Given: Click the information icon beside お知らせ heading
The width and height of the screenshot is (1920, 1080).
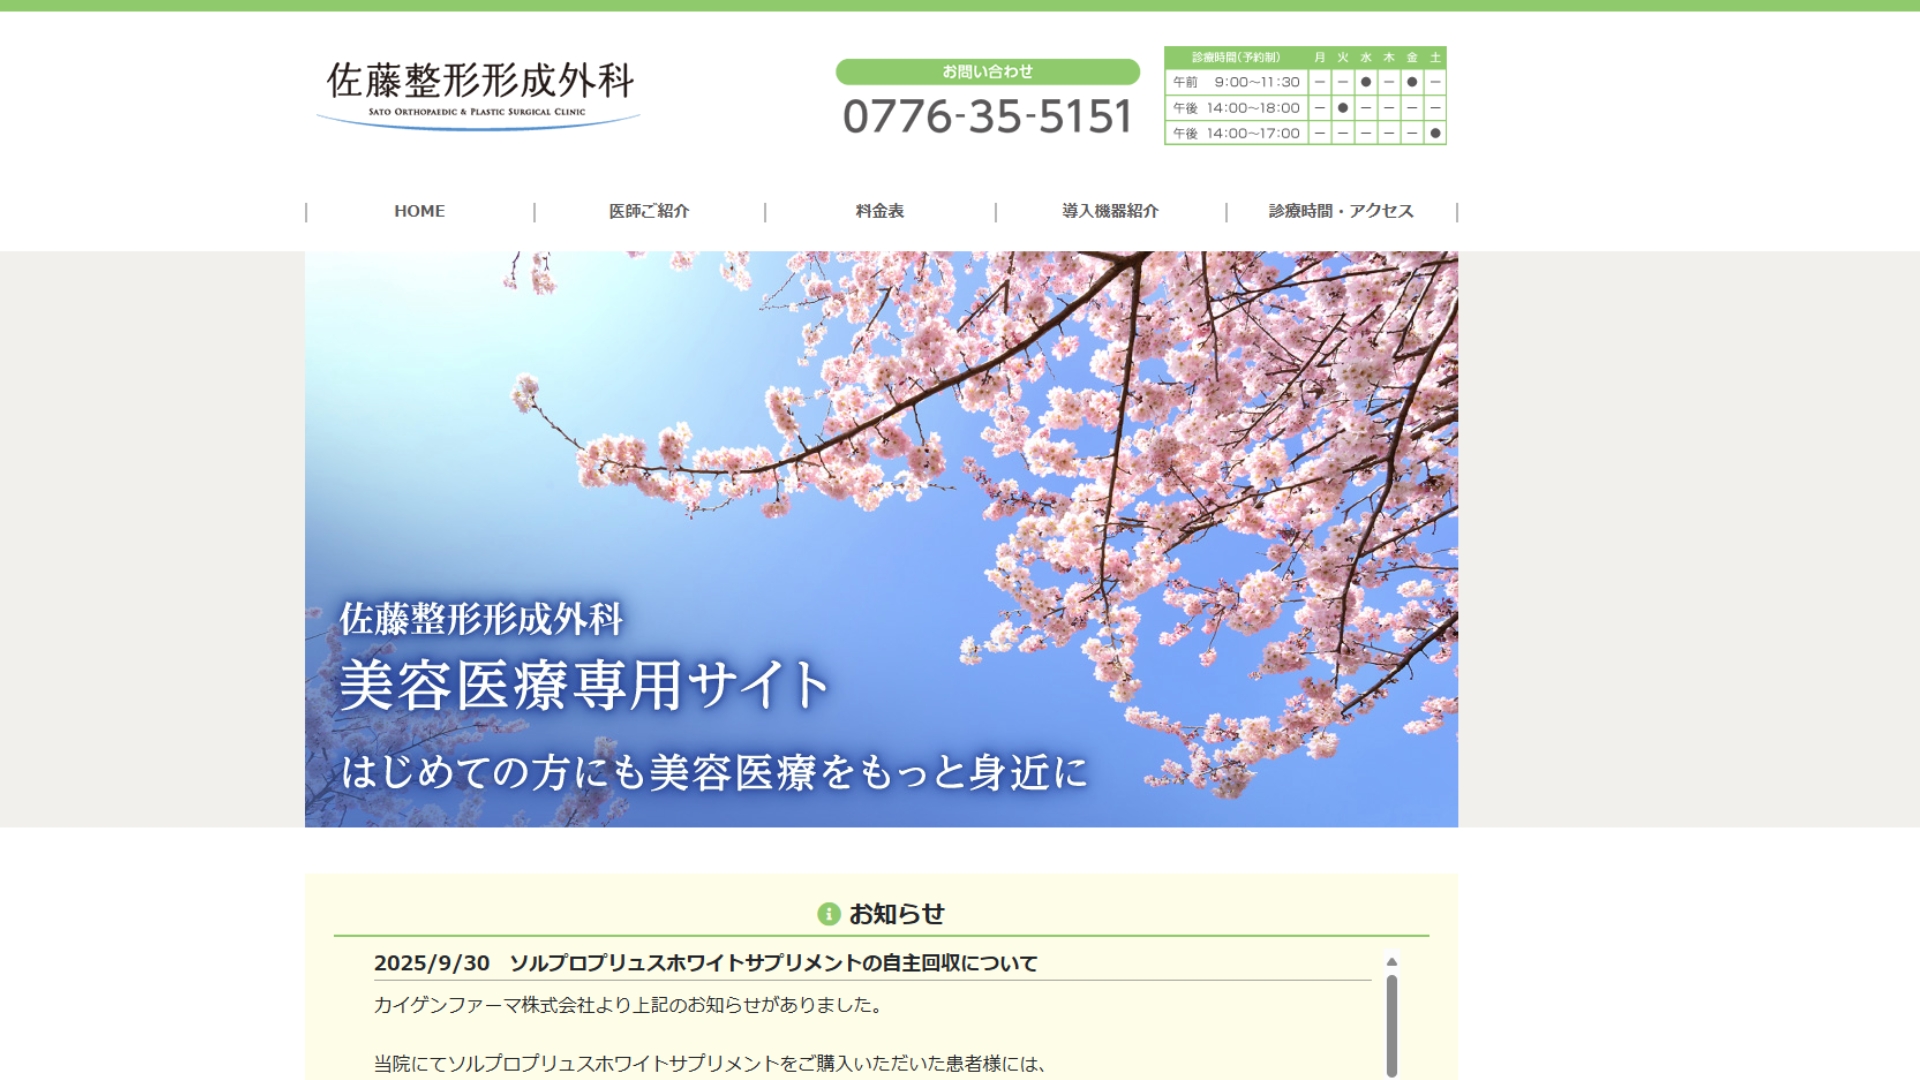Looking at the screenshot, I should coord(827,913).
